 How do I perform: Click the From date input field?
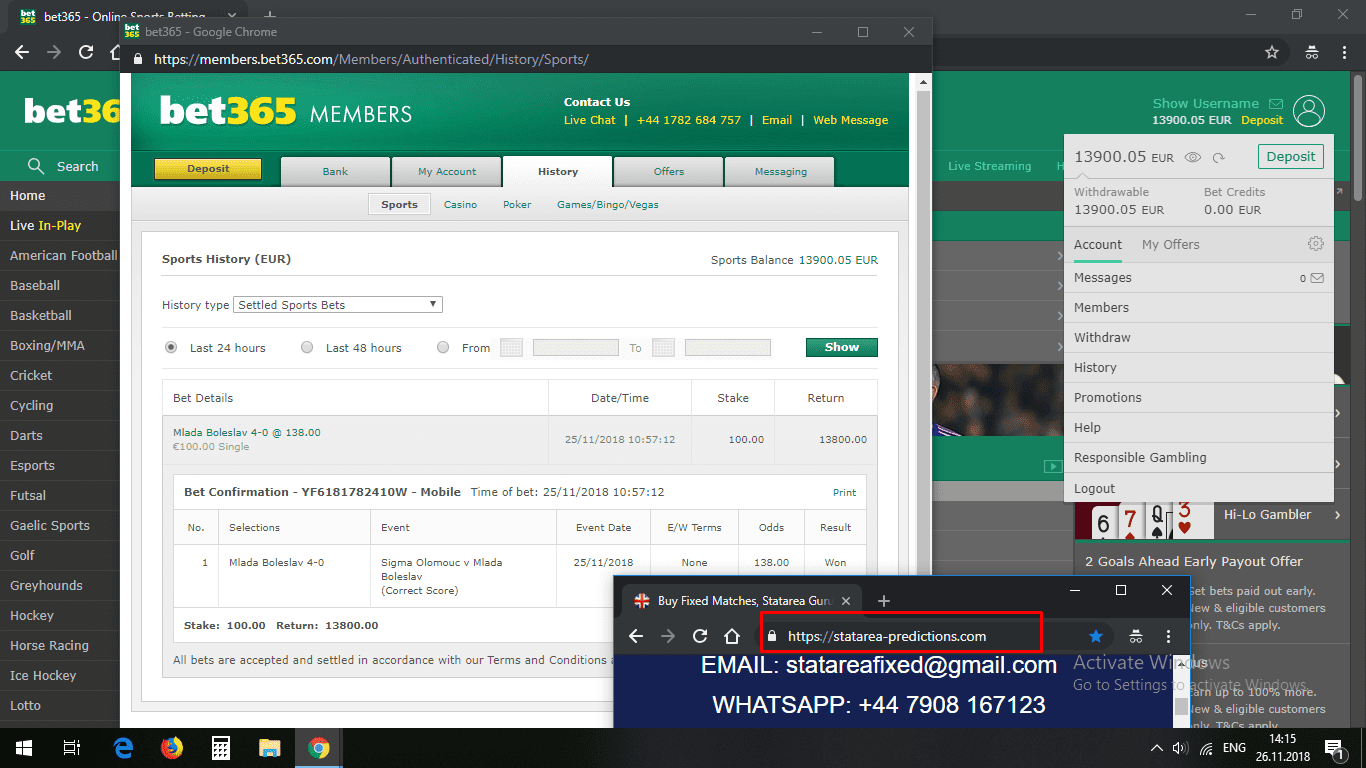(576, 348)
